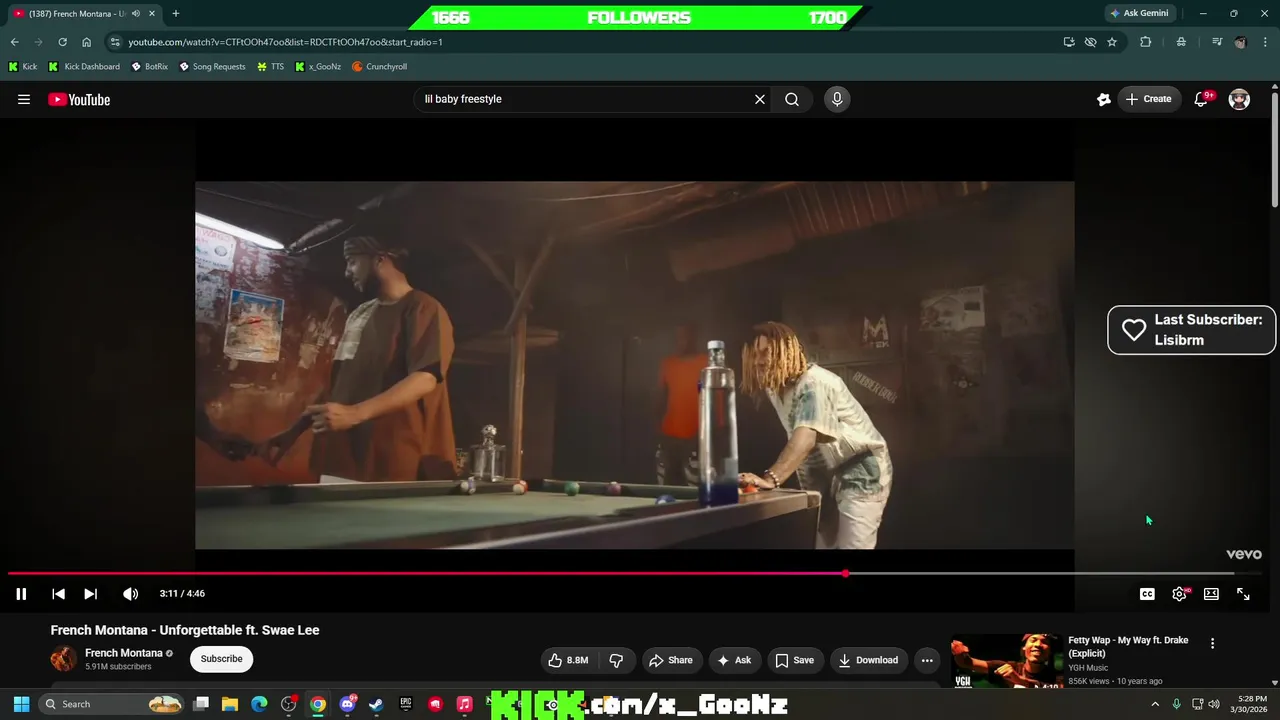Open French Montana channel name link
1280x720 pixels.
click(124, 653)
